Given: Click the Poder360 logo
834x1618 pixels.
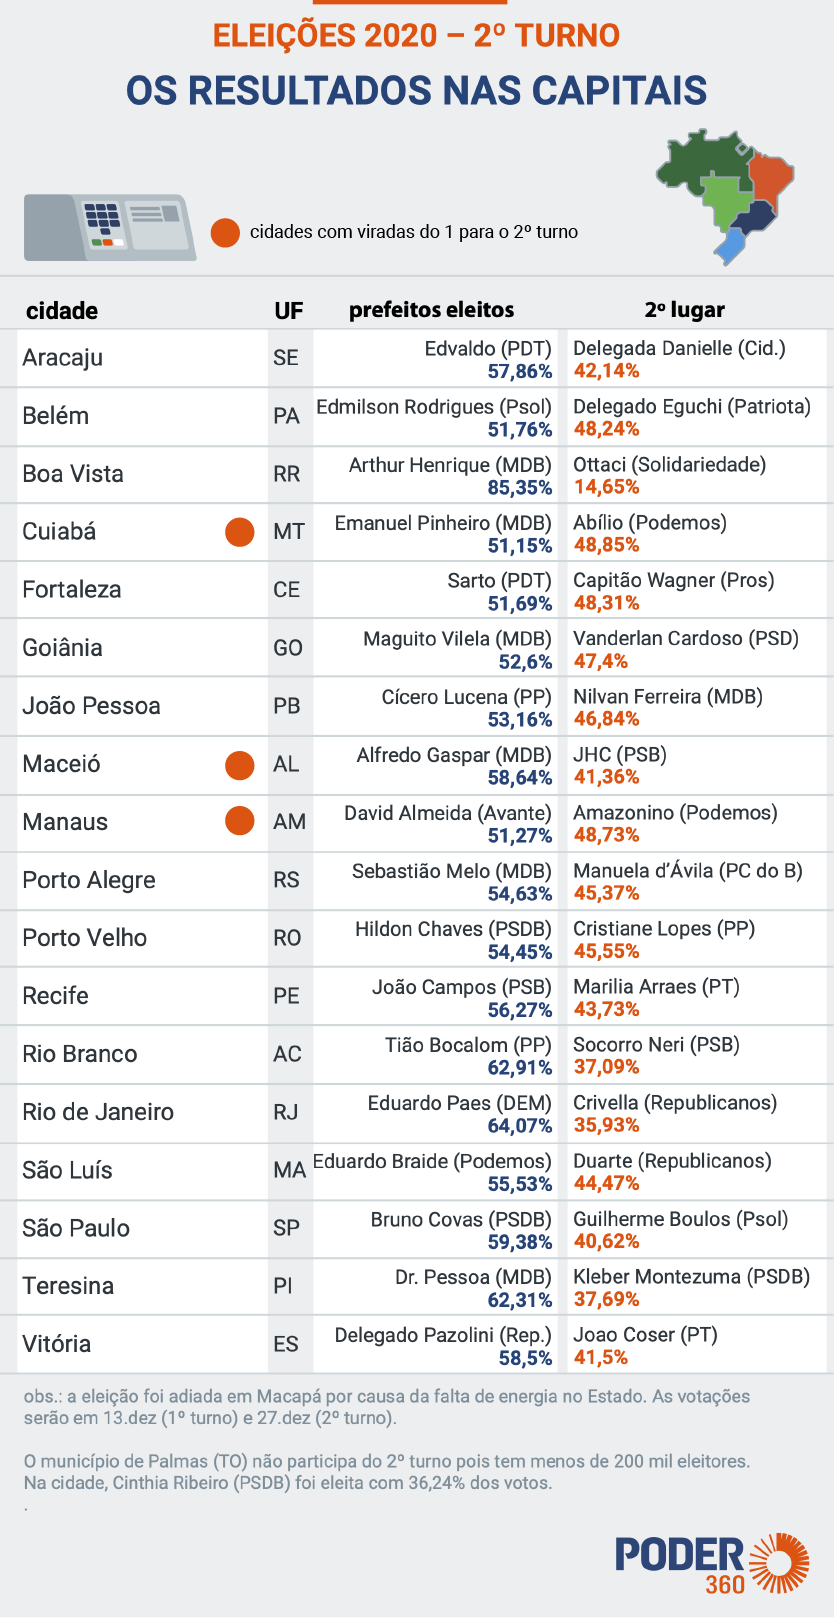Looking at the screenshot, I should click(711, 1563).
